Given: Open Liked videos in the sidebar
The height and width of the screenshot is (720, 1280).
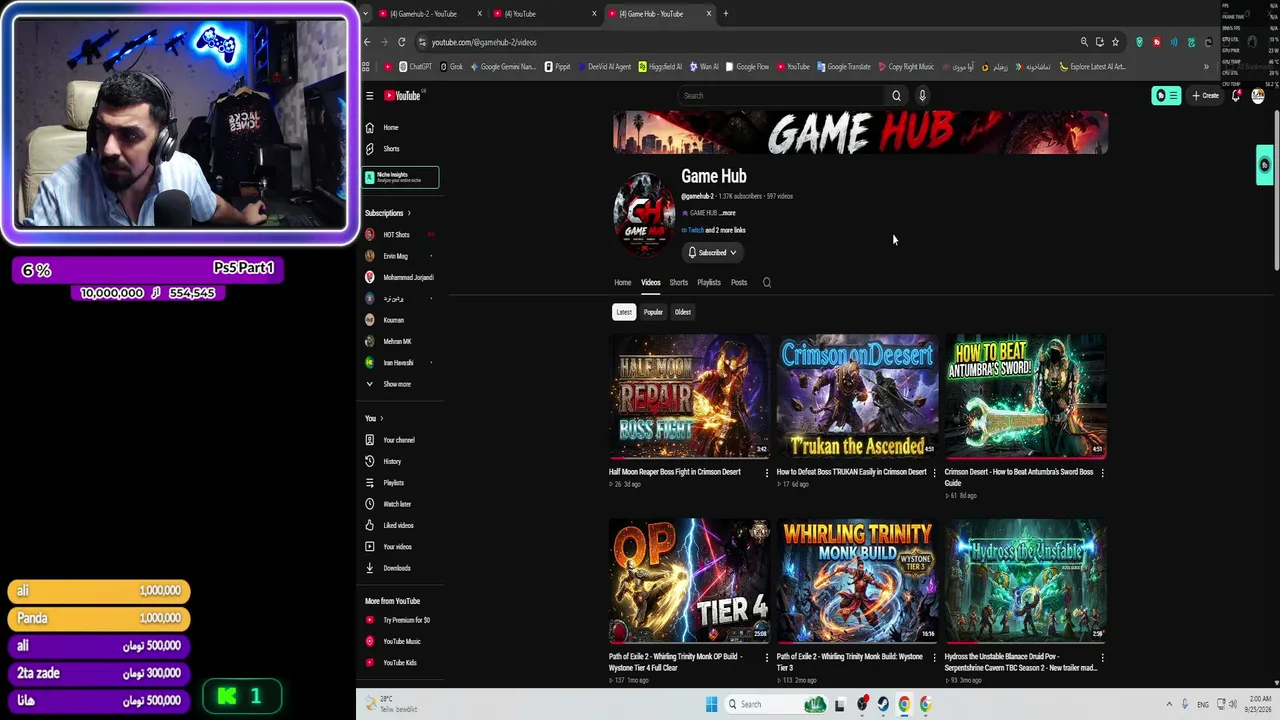Looking at the screenshot, I should (x=400, y=526).
